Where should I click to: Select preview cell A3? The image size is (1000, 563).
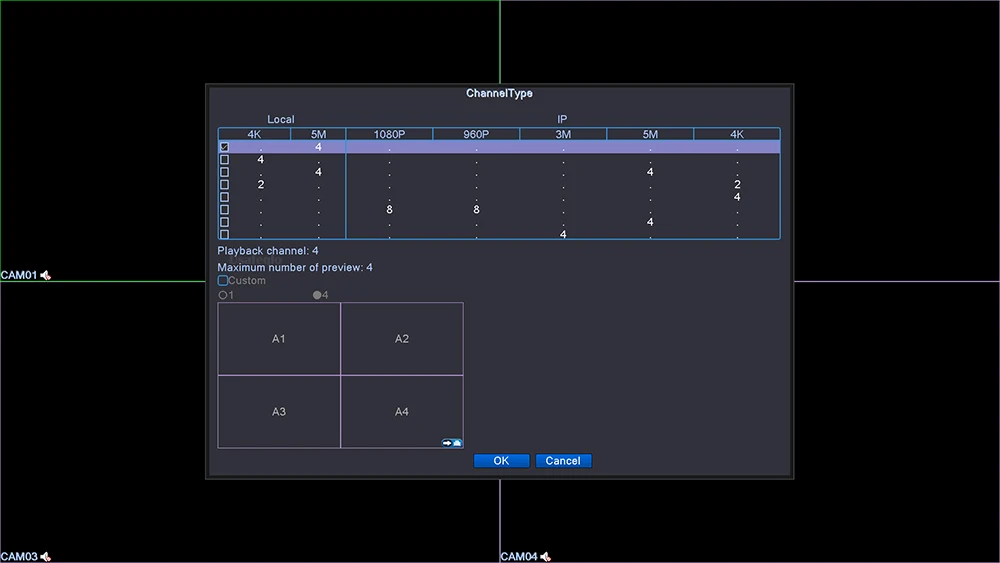[x=279, y=412]
